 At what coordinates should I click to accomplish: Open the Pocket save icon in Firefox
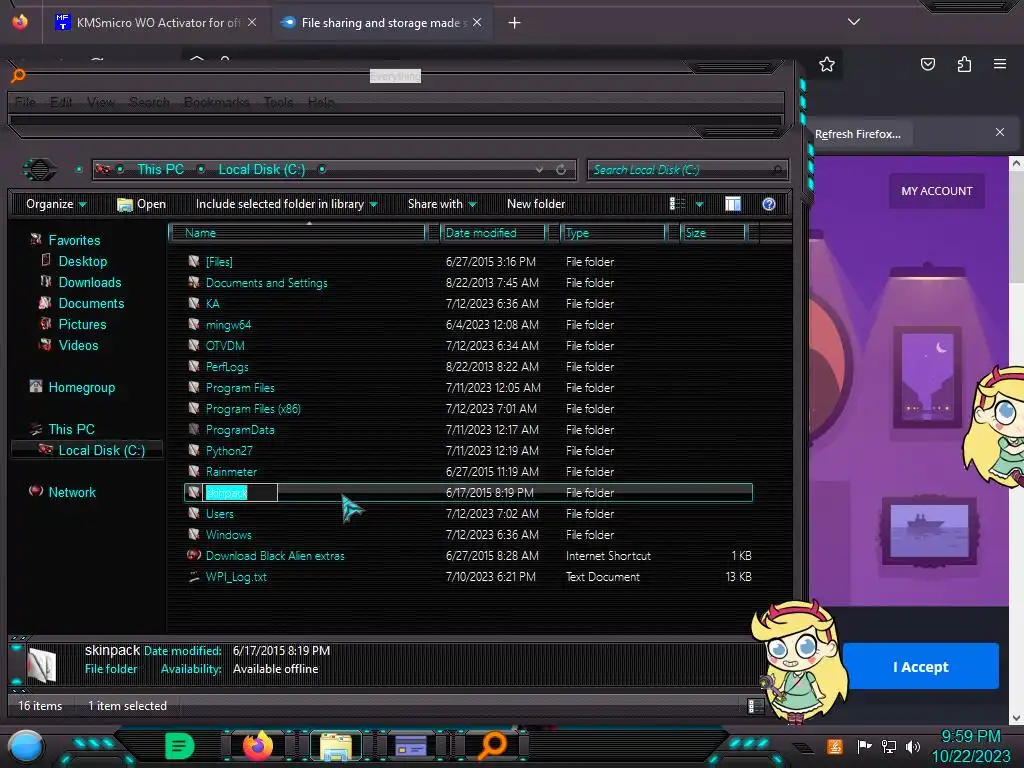tap(927, 64)
